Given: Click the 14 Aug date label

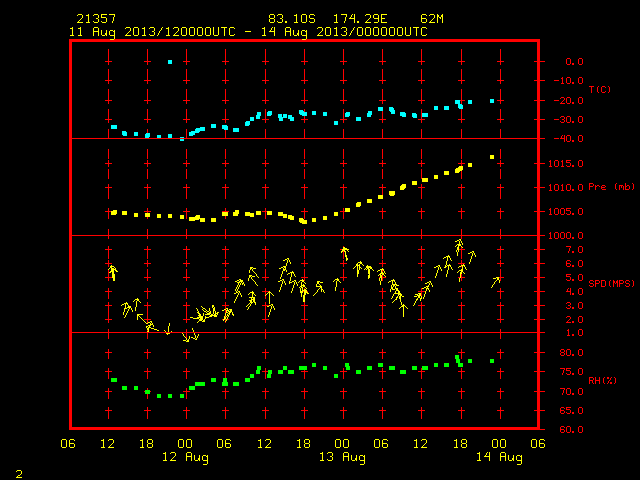Looking at the screenshot, I should (x=499, y=457).
